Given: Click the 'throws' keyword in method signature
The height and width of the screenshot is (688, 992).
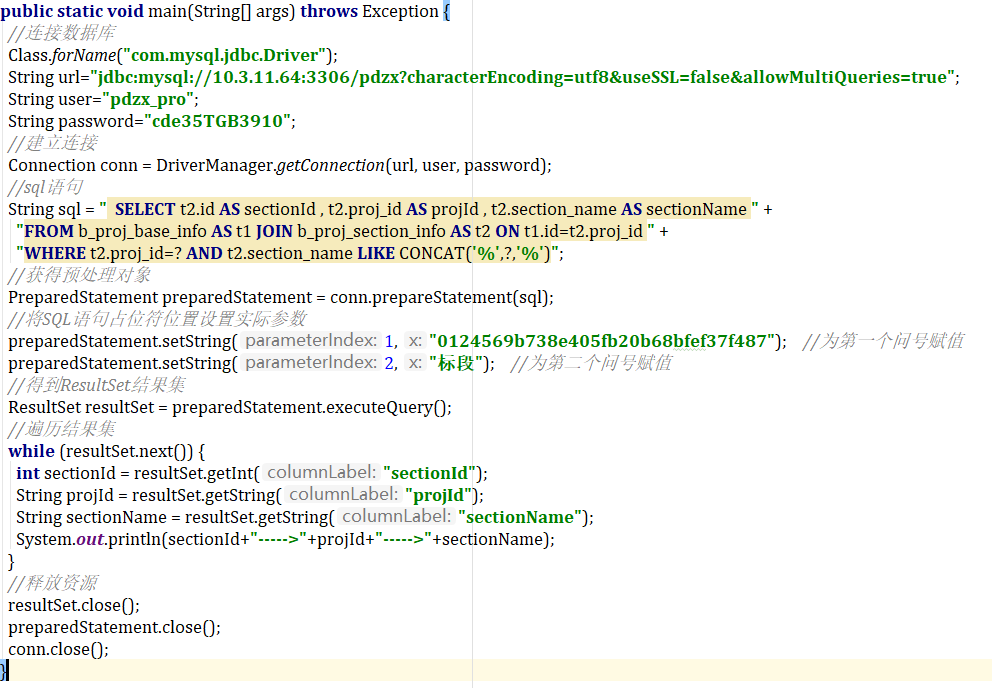Looking at the screenshot, I should (x=329, y=11).
